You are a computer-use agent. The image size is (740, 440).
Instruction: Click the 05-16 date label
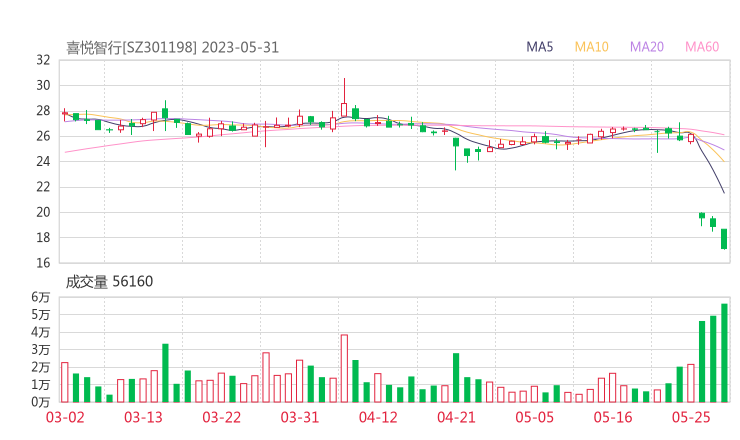(x=613, y=417)
